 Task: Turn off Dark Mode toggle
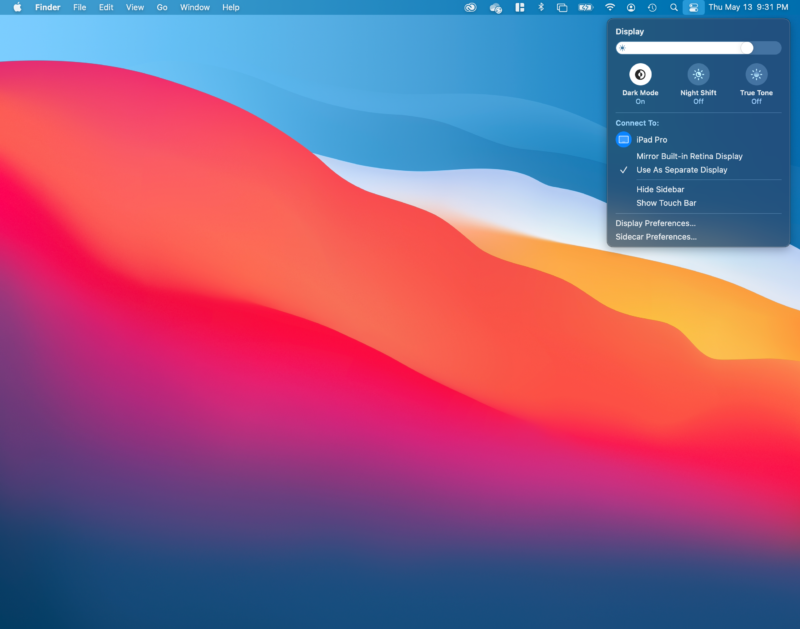point(640,74)
